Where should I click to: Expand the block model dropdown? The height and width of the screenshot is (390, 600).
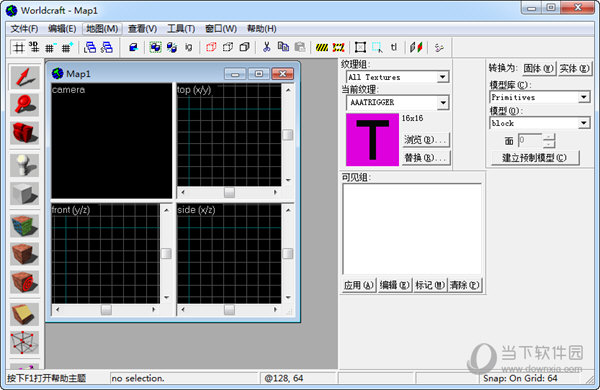584,123
